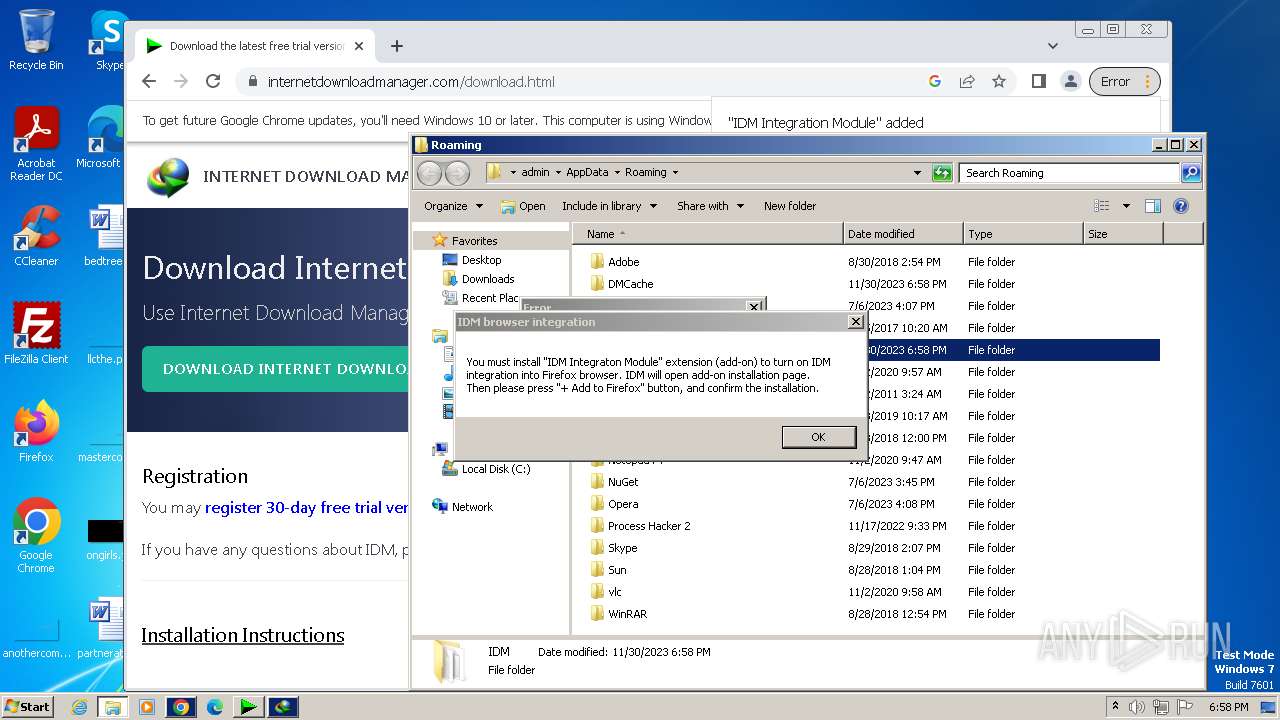Select the Sun folder
1280x720 pixels.
click(x=617, y=570)
